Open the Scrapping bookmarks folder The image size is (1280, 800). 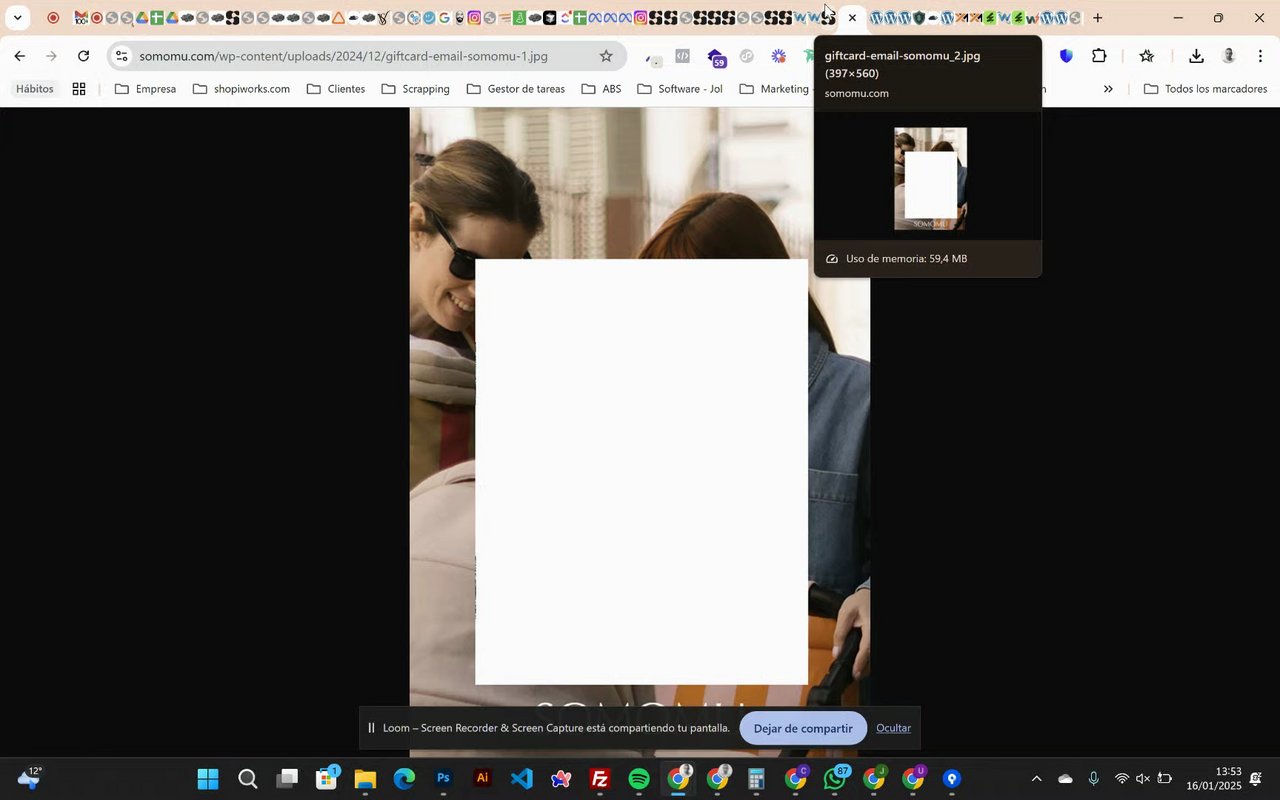415,89
